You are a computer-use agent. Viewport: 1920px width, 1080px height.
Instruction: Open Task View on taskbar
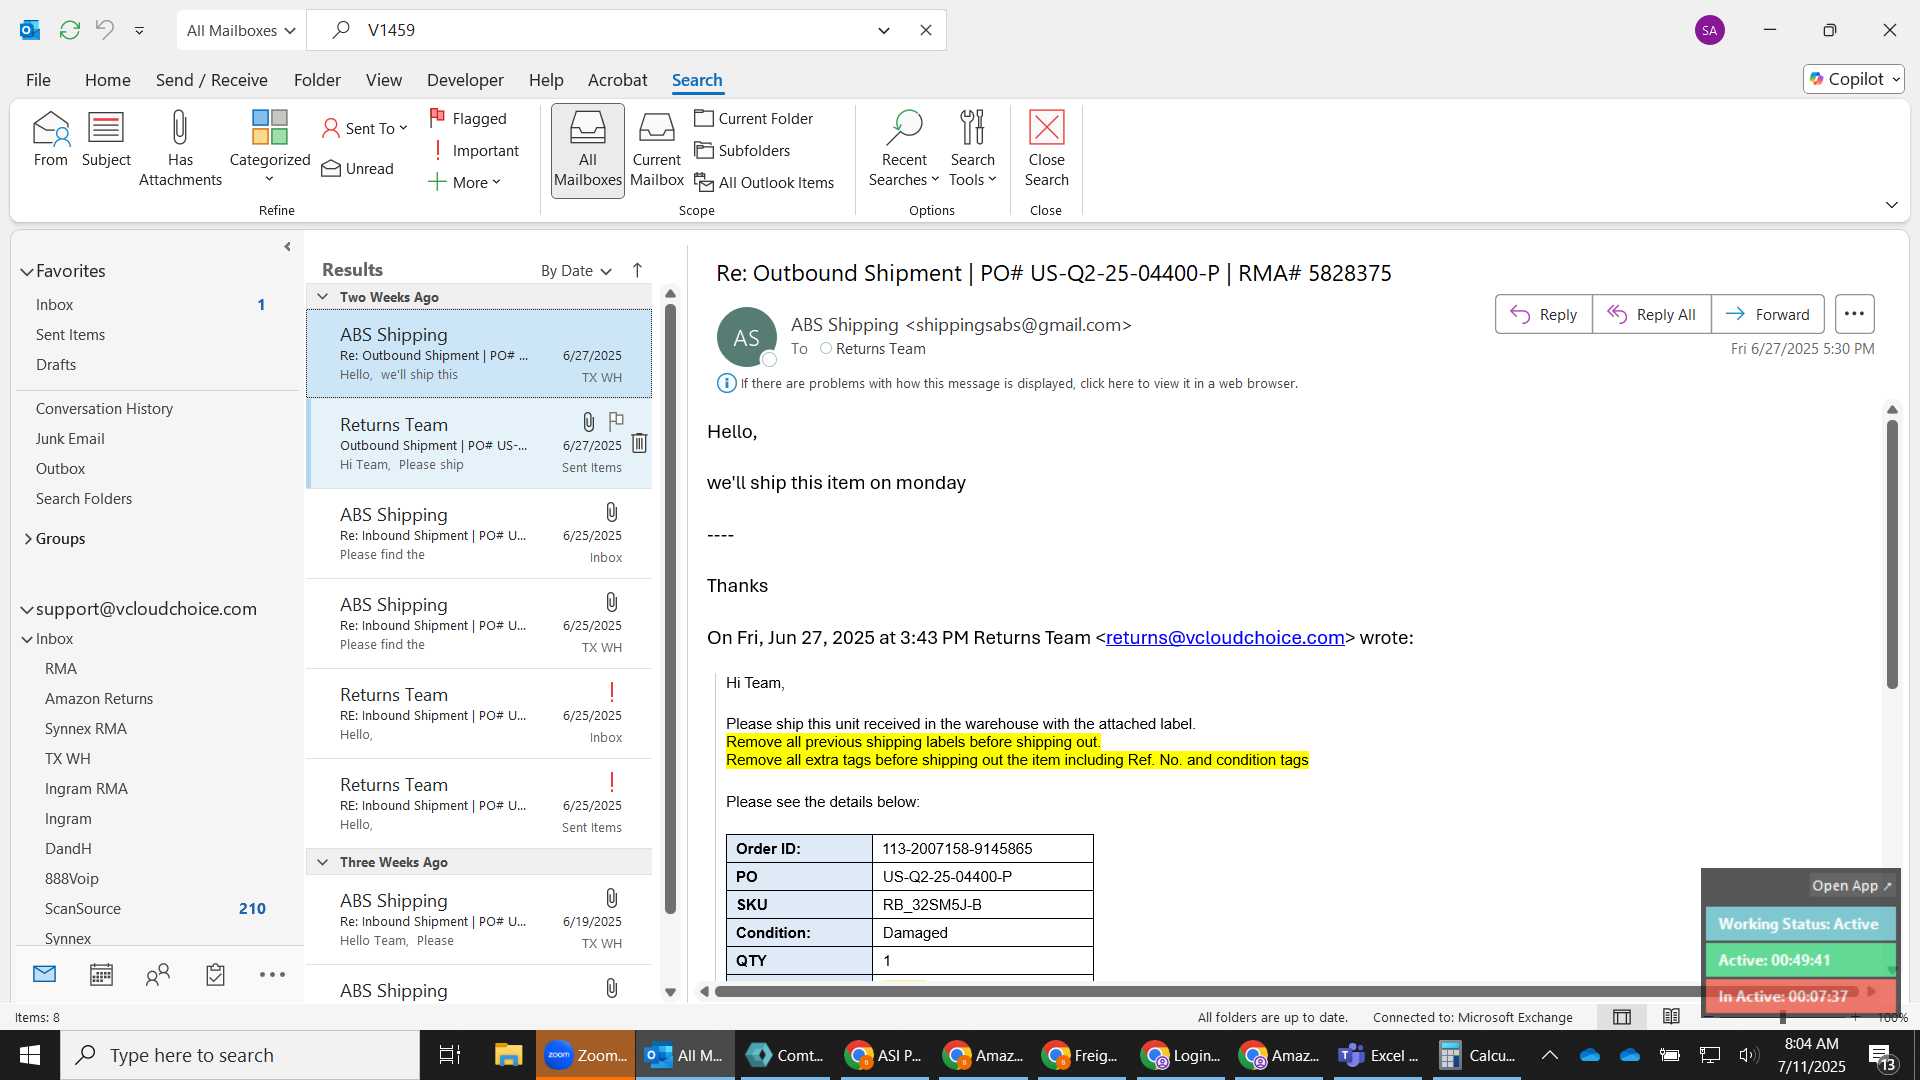coord(450,1055)
